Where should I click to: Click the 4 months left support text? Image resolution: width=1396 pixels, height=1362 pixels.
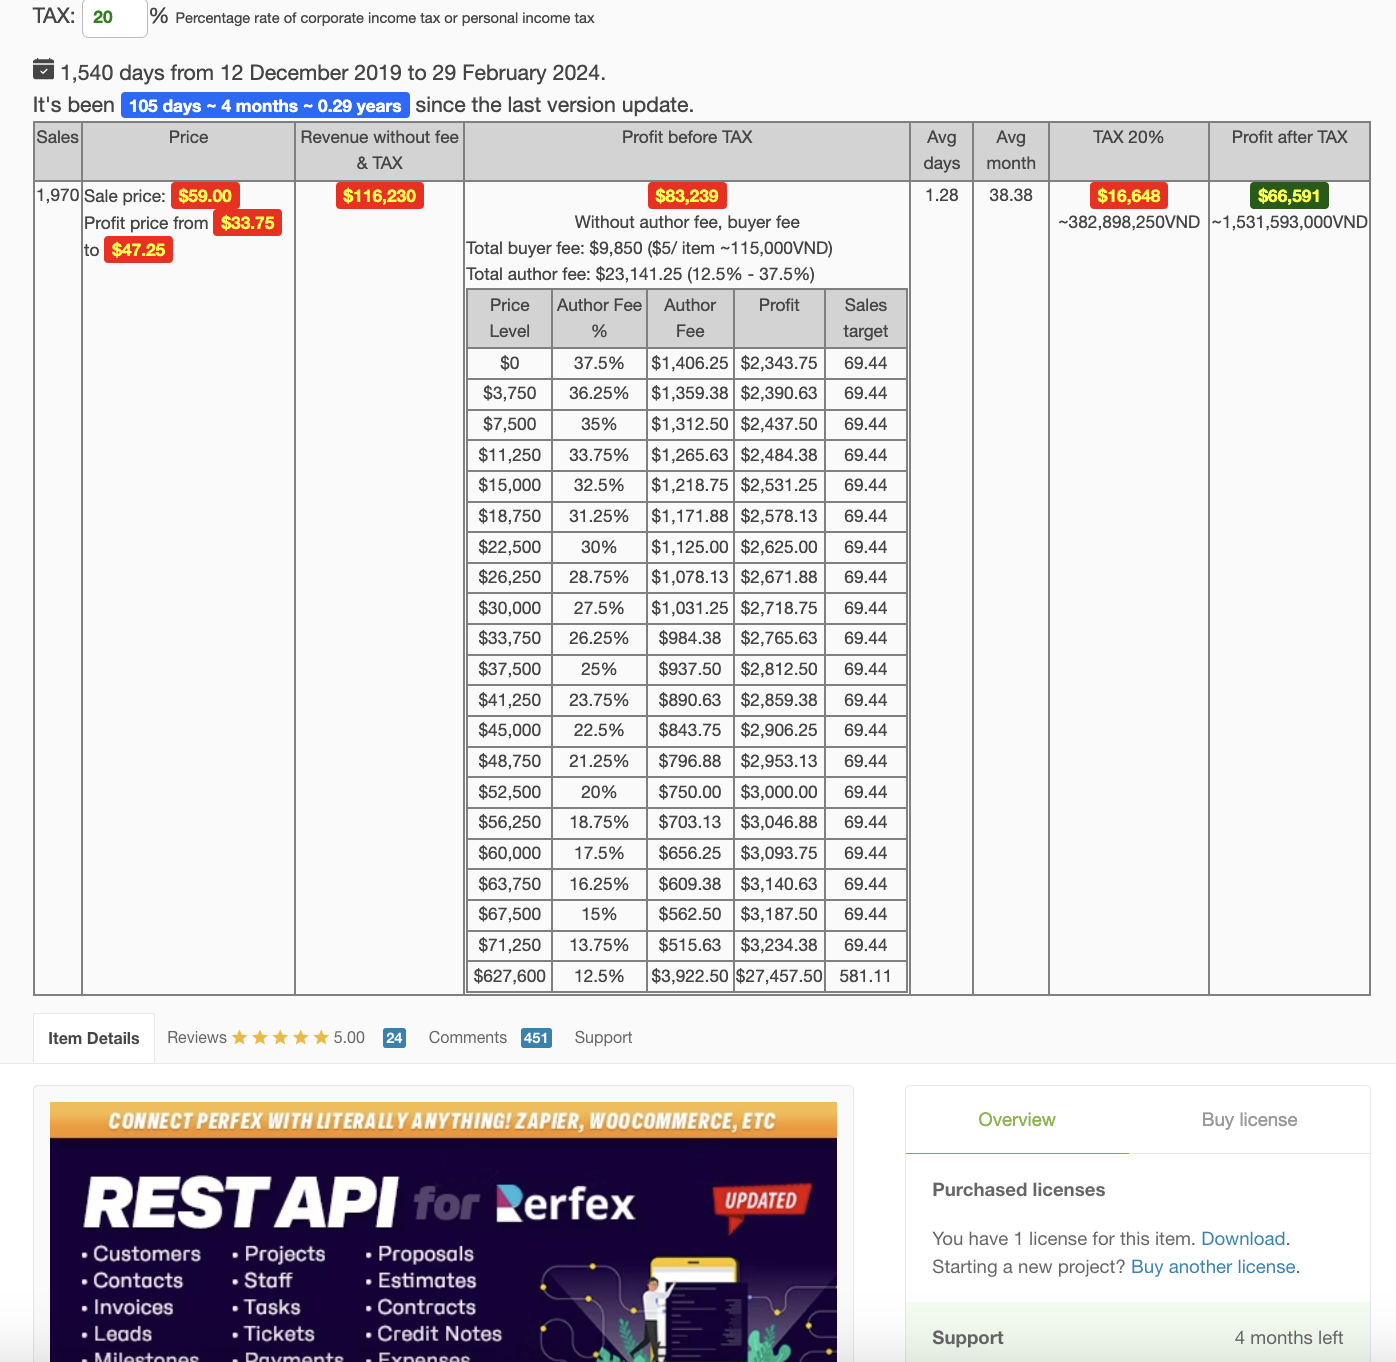point(1288,1338)
